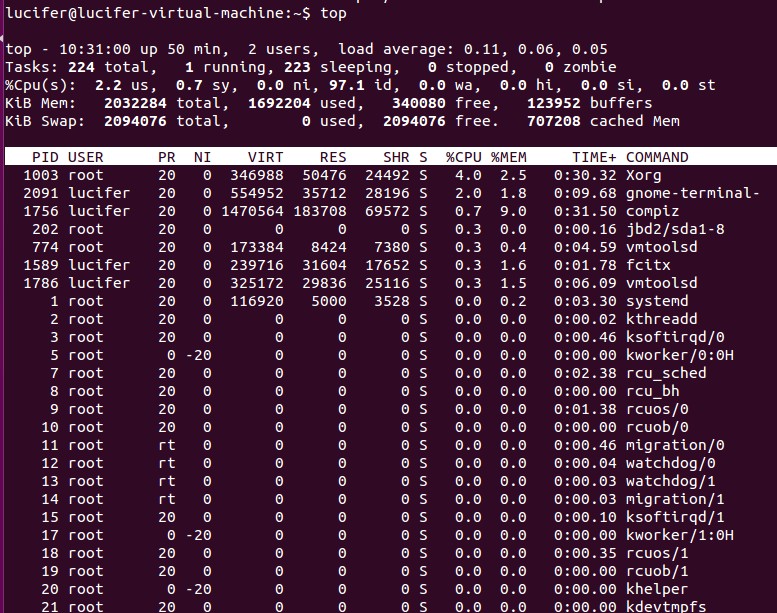This screenshot has height=613, width=777.
Task: Select the rcuos/0 process command
Action: click(x=657, y=409)
